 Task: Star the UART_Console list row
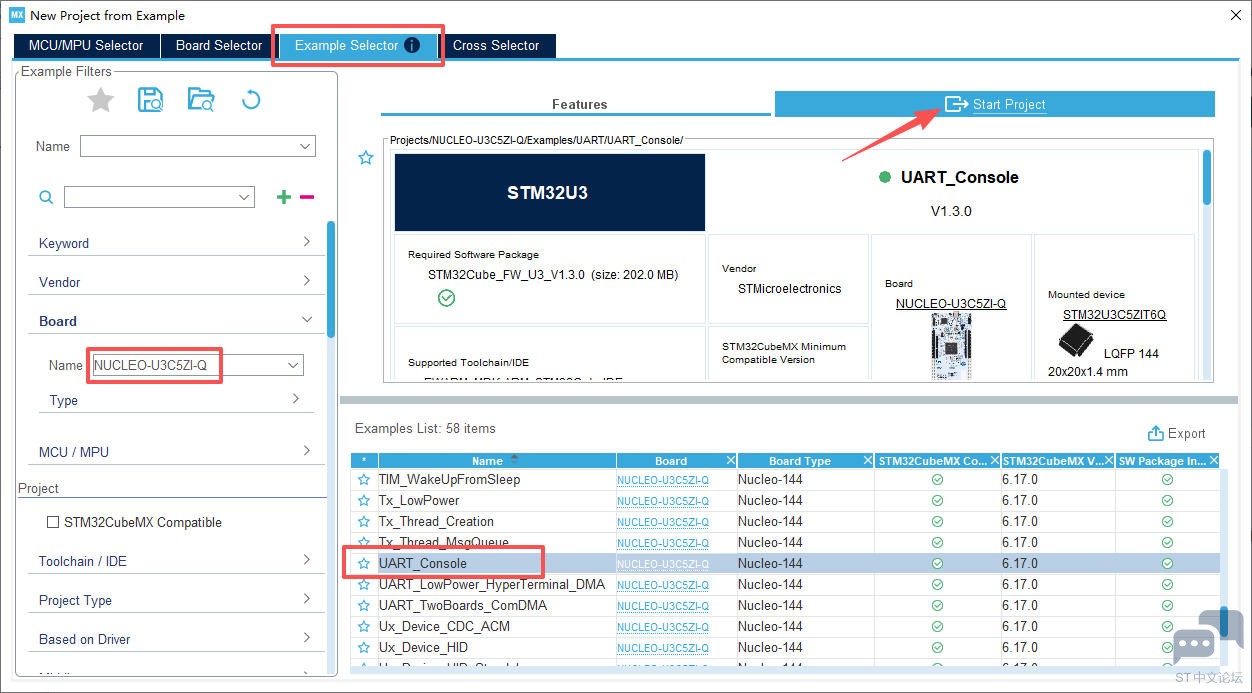coord(364,563)
